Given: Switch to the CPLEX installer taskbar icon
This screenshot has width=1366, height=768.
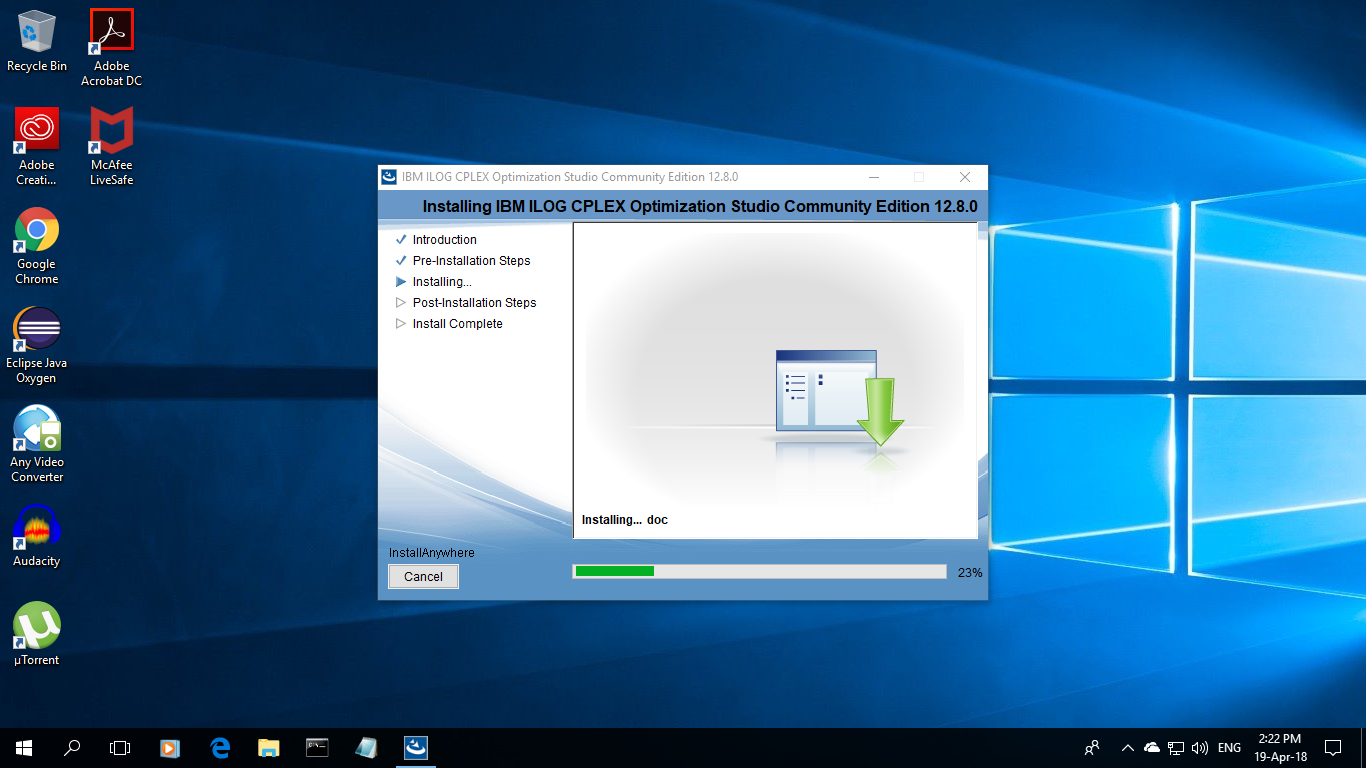Looking at the screenshot, I should pyautogui.click(x=416, y=747).
